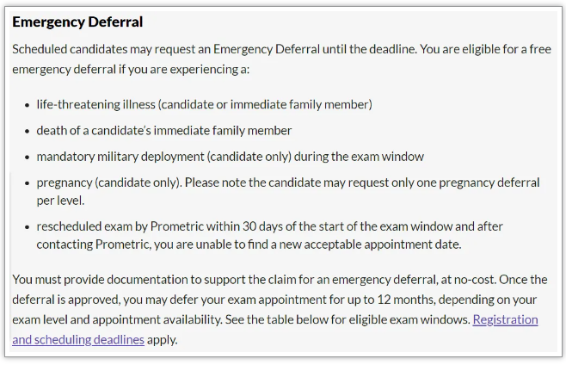This screenshot has width=566, height=365.
Task: Click the 'and scheduling deadlines' link text
Action: 78,340
